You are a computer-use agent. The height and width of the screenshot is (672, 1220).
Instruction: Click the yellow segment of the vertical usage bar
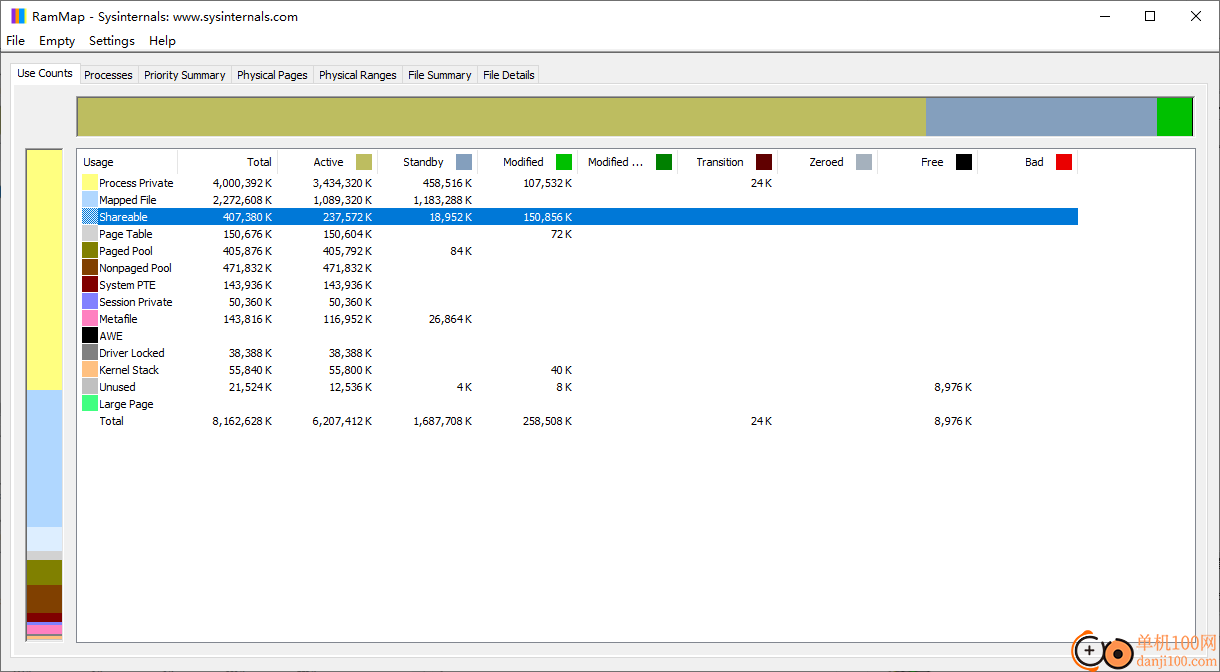[44, 270]
